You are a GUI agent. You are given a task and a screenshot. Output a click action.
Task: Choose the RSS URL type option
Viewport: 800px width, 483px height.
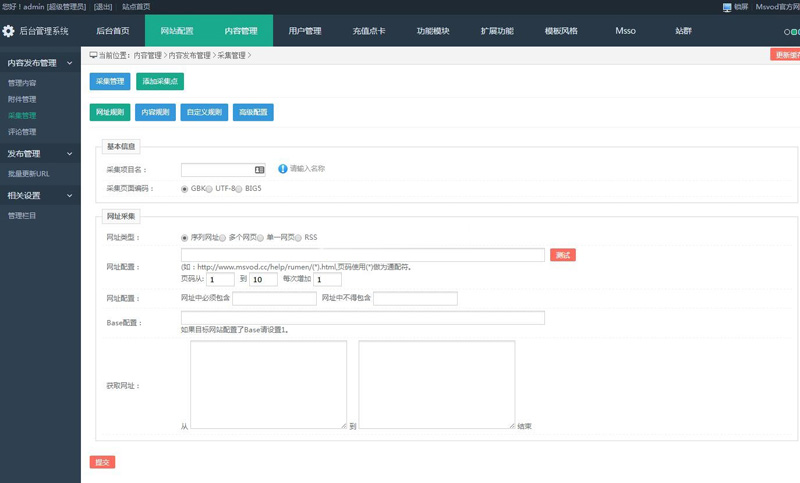(298, 238)
